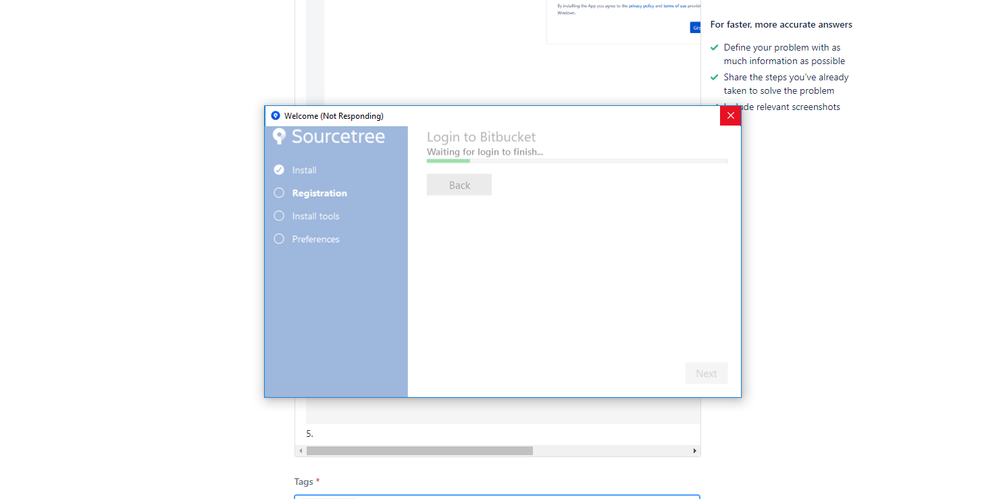Open the Preferences step label
The height and width of the screenshot is (499, 999).
click(x=315, y=239)
